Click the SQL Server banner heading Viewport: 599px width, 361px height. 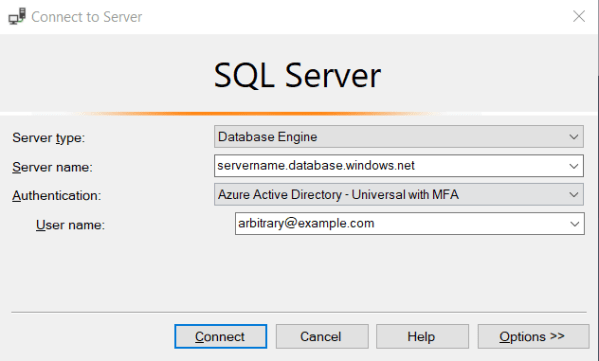297,76
